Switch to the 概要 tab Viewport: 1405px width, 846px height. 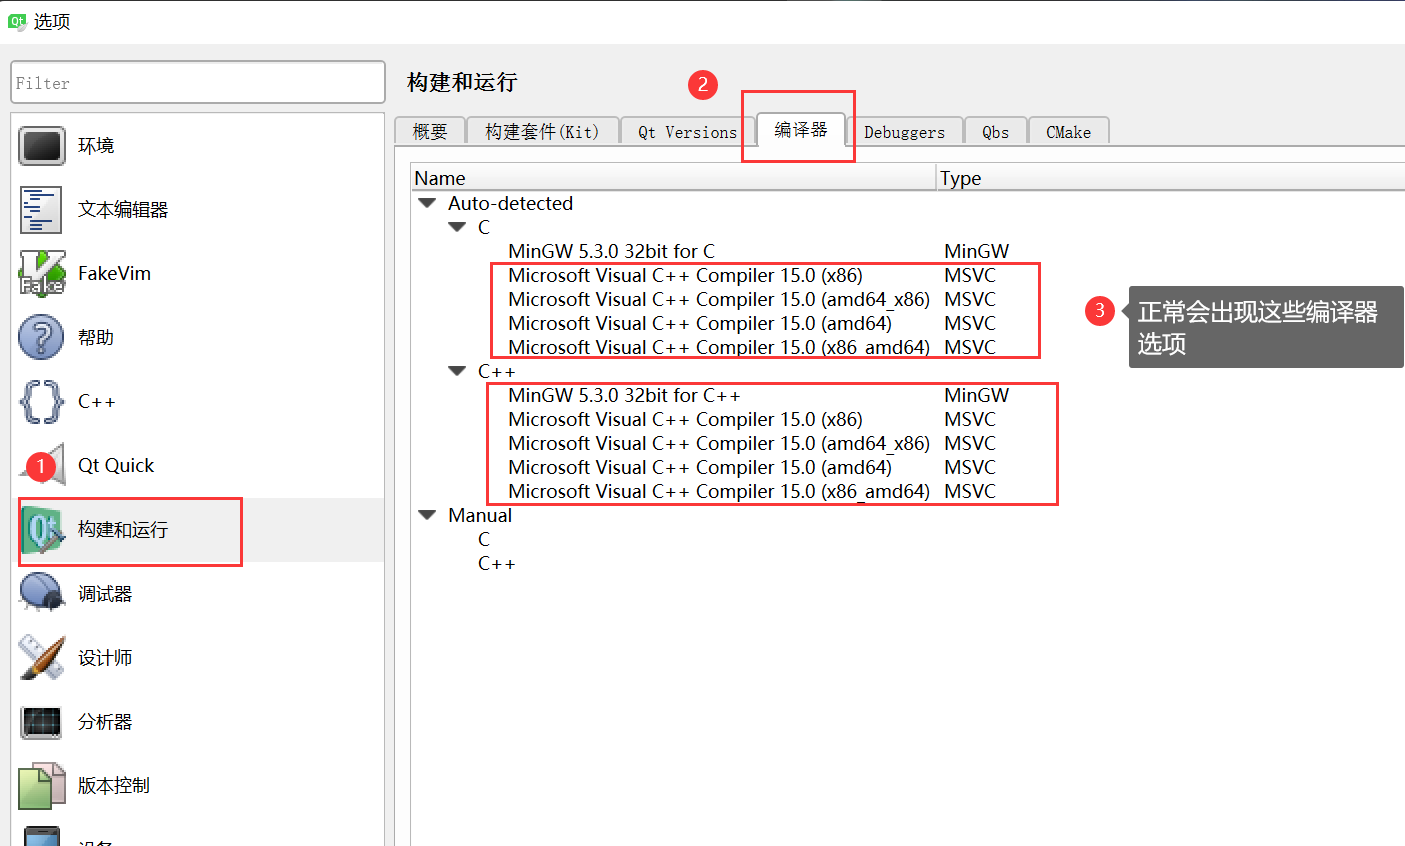(x=430, y=131)
